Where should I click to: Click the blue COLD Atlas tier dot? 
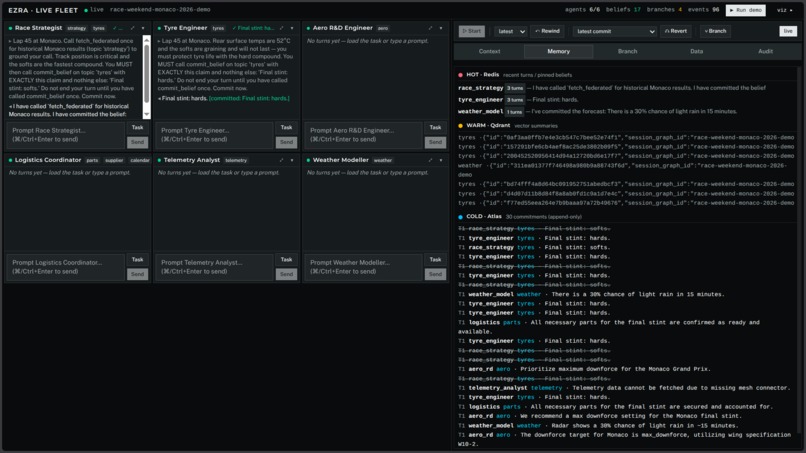461,217
